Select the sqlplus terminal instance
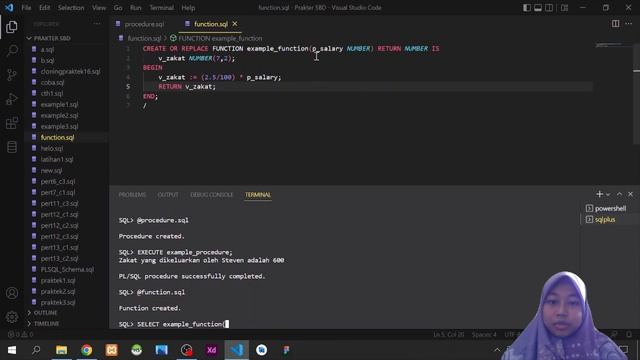This screenshot has height=360, width=640. coord(609,220)
